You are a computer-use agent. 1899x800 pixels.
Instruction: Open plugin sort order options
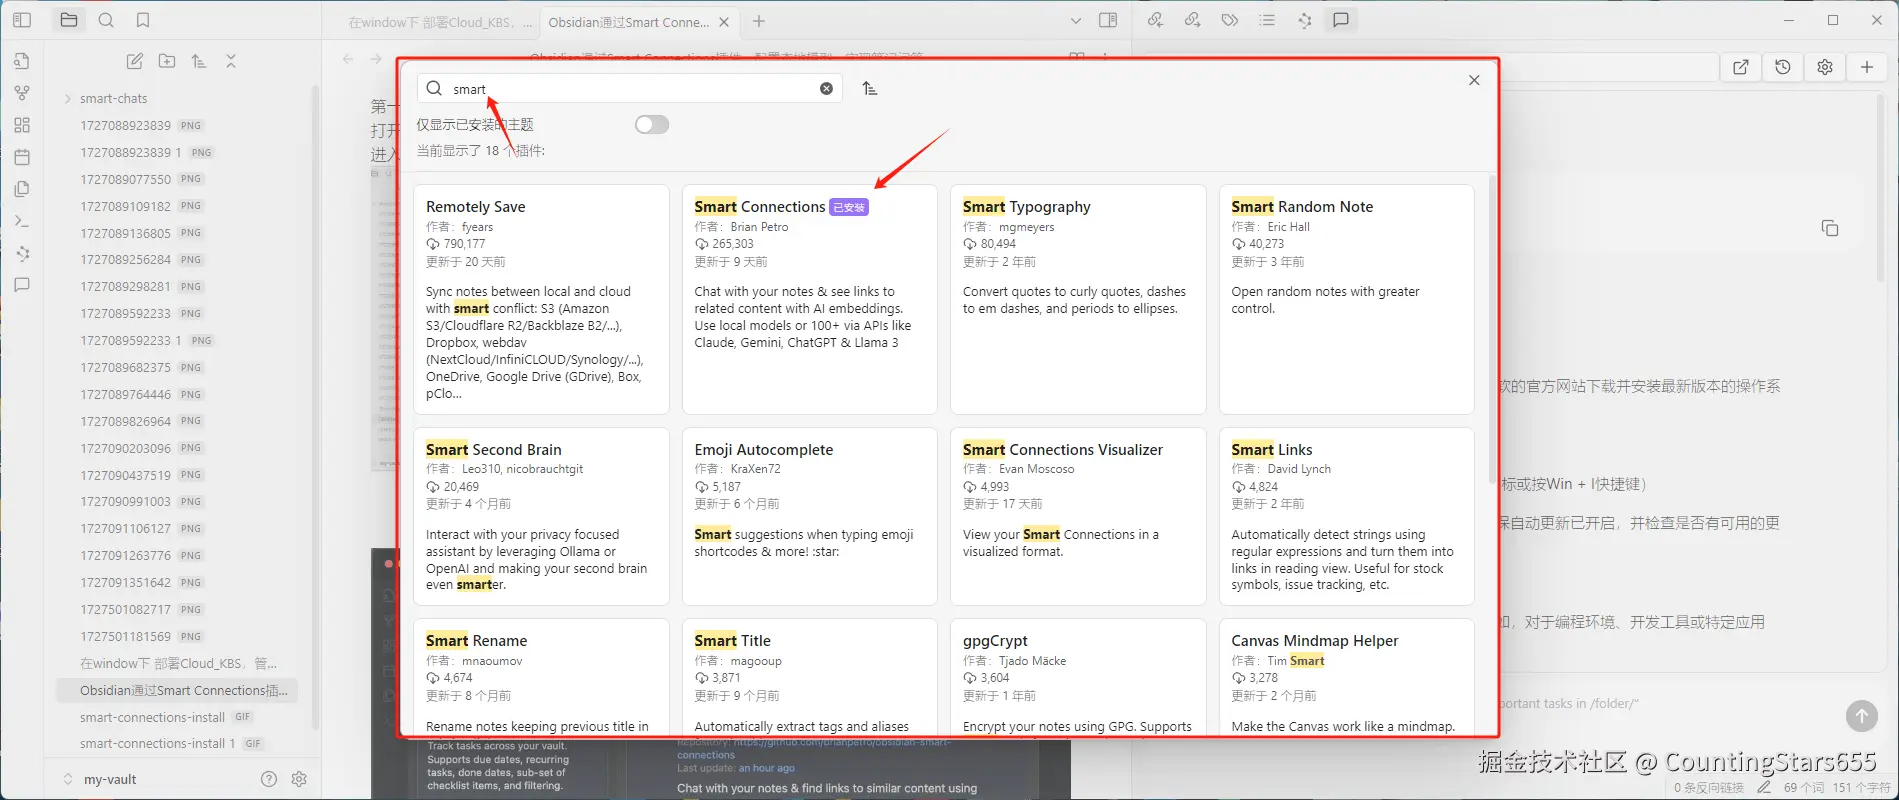[x=870, y=88]
